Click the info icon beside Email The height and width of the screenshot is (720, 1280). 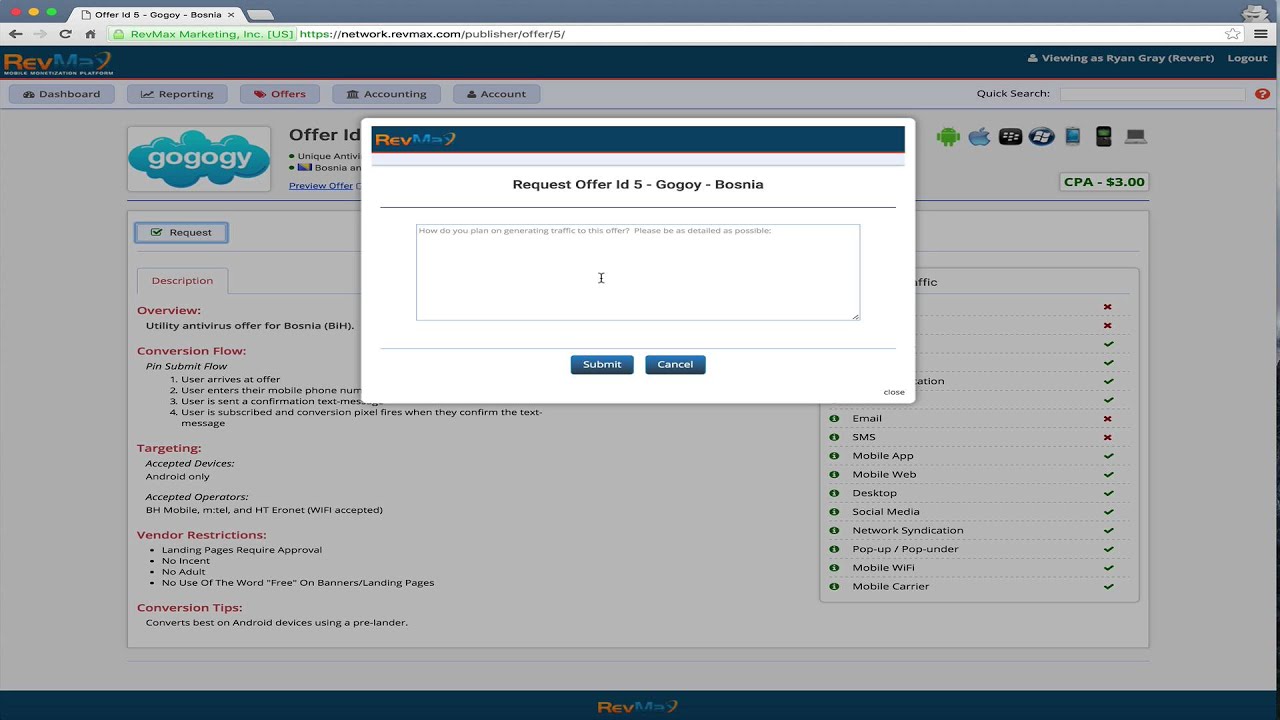coord(834,418)
